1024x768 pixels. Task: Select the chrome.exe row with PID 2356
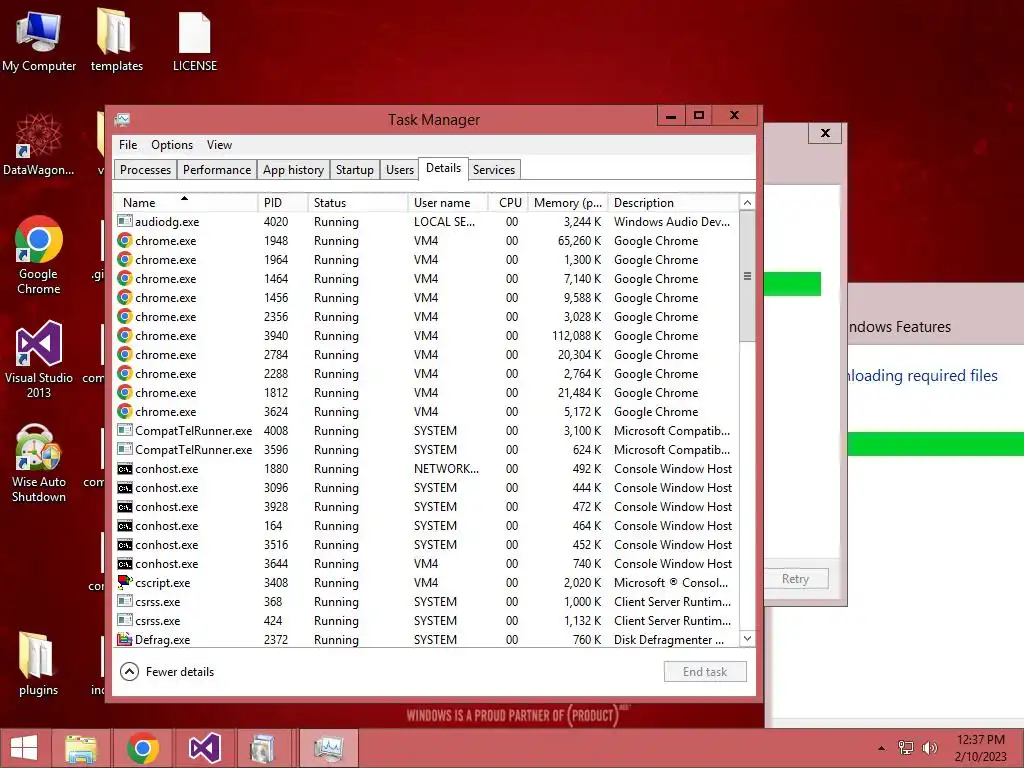click(426, 317)
